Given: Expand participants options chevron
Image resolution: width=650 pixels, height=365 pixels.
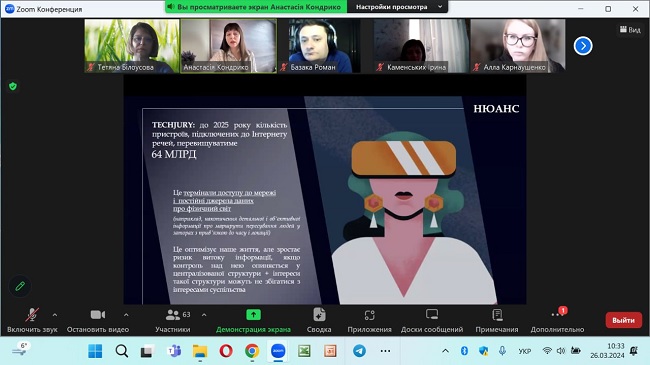Looking at the screenshot, I should click(x=204, y=315).
